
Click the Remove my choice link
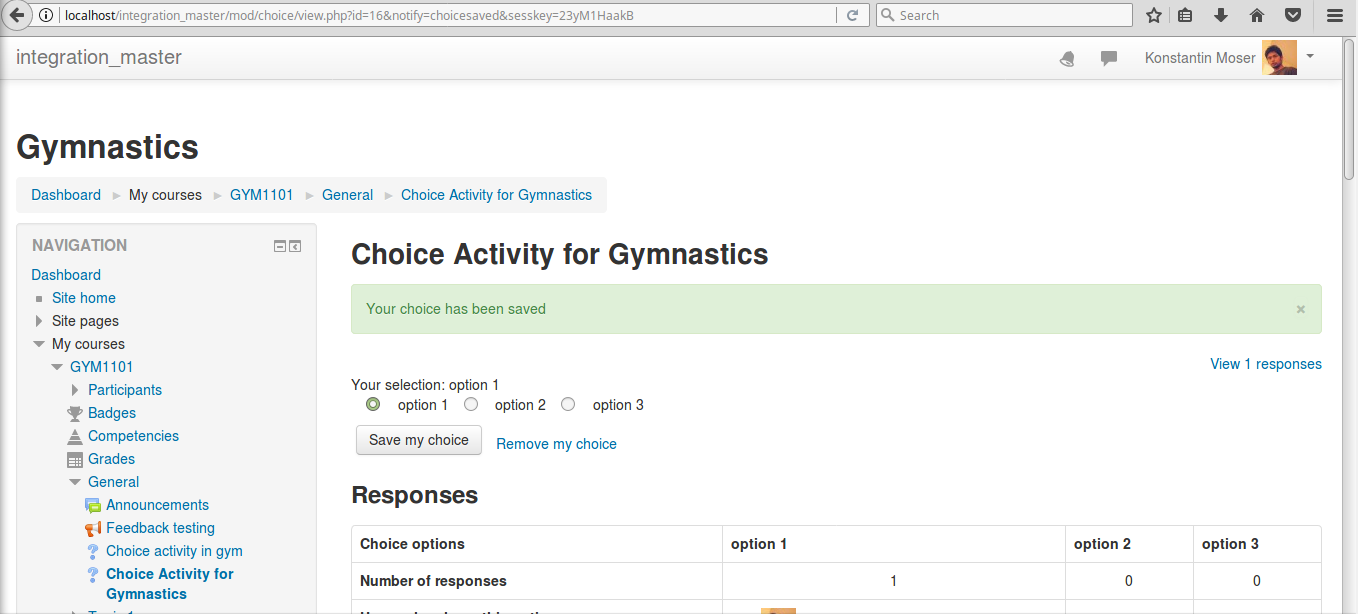(556, 444)
